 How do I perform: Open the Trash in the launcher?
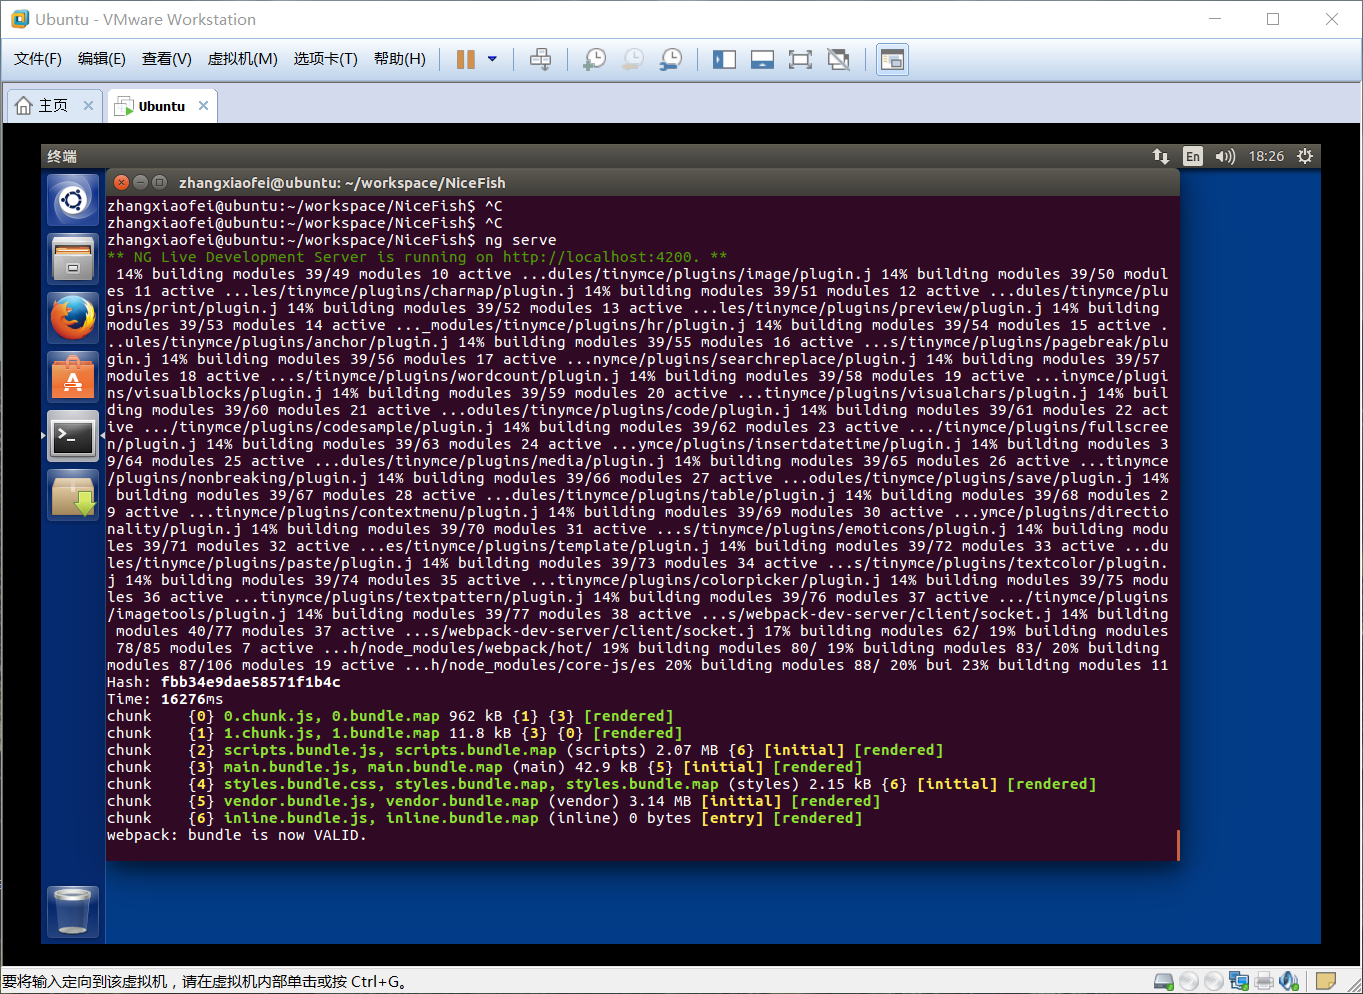tap(73, 911)
